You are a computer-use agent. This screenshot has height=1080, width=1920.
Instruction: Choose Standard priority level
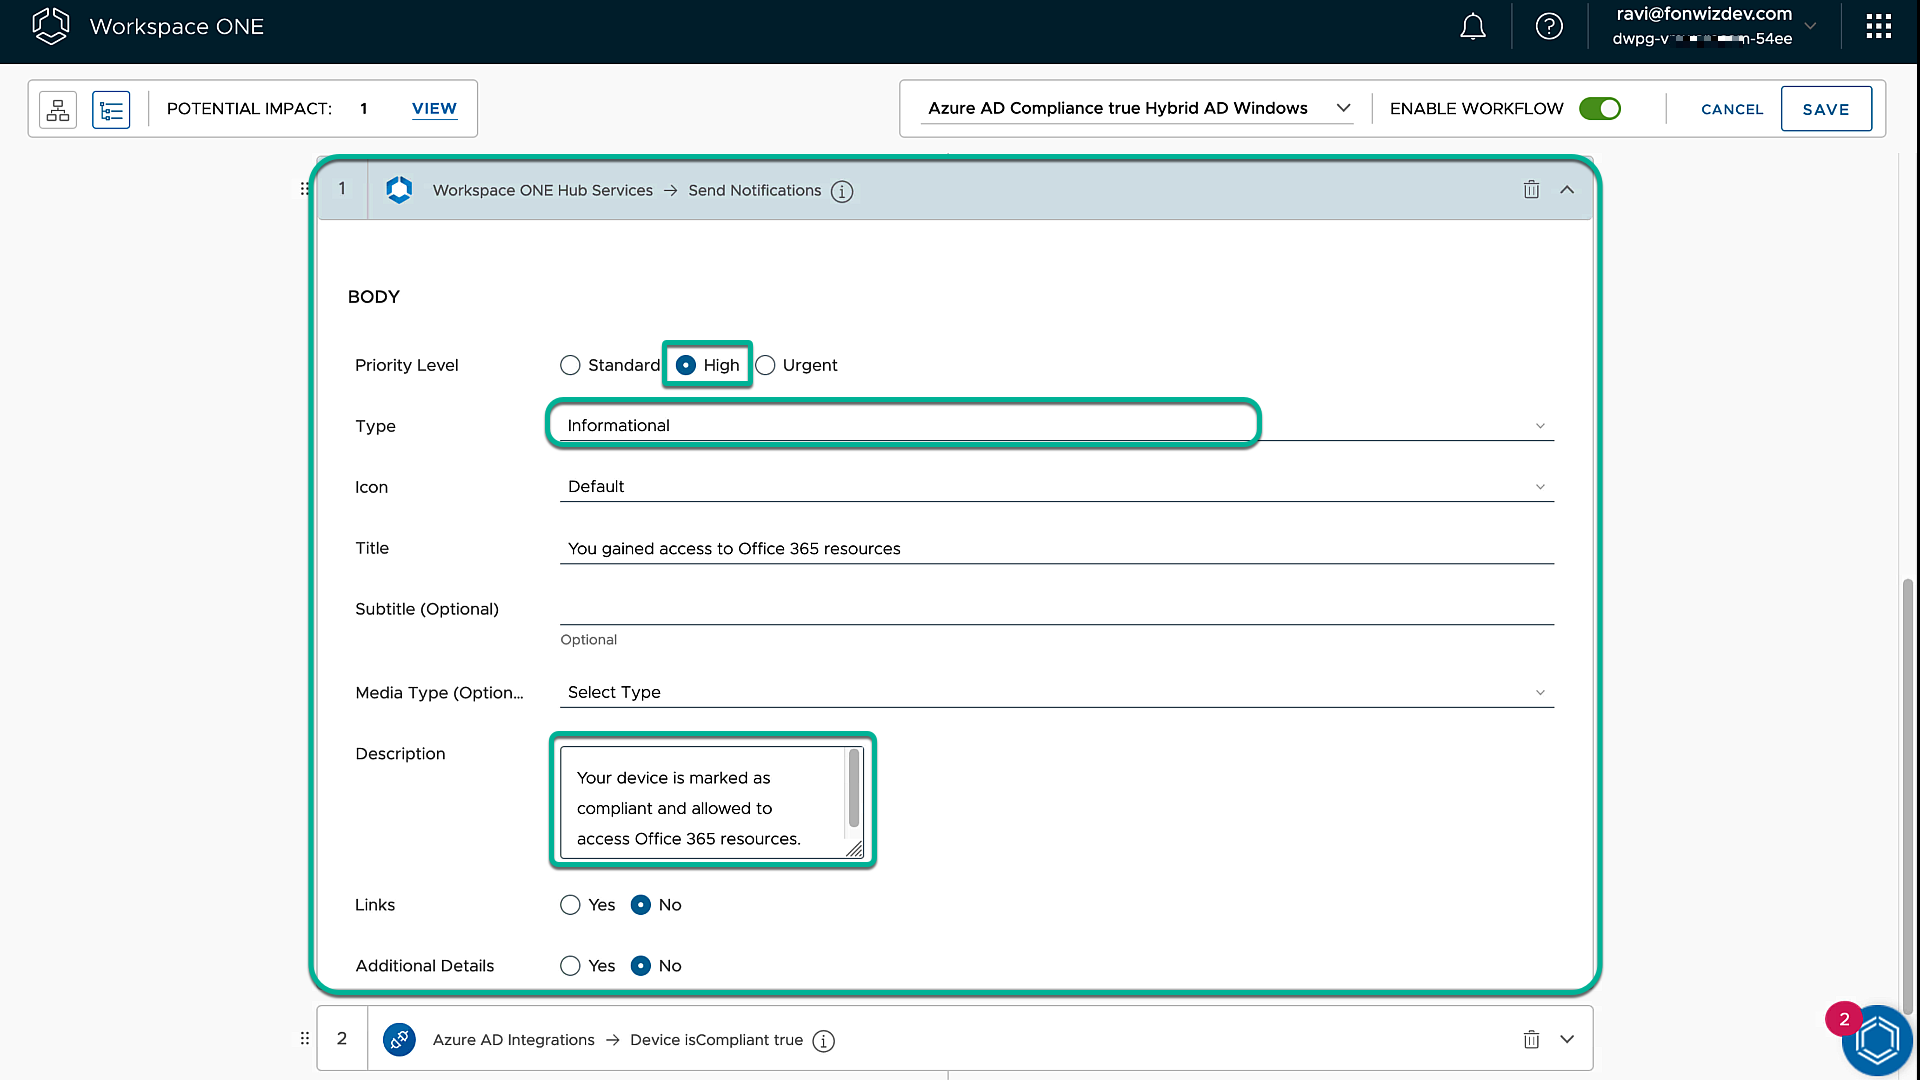click(570, 365)
